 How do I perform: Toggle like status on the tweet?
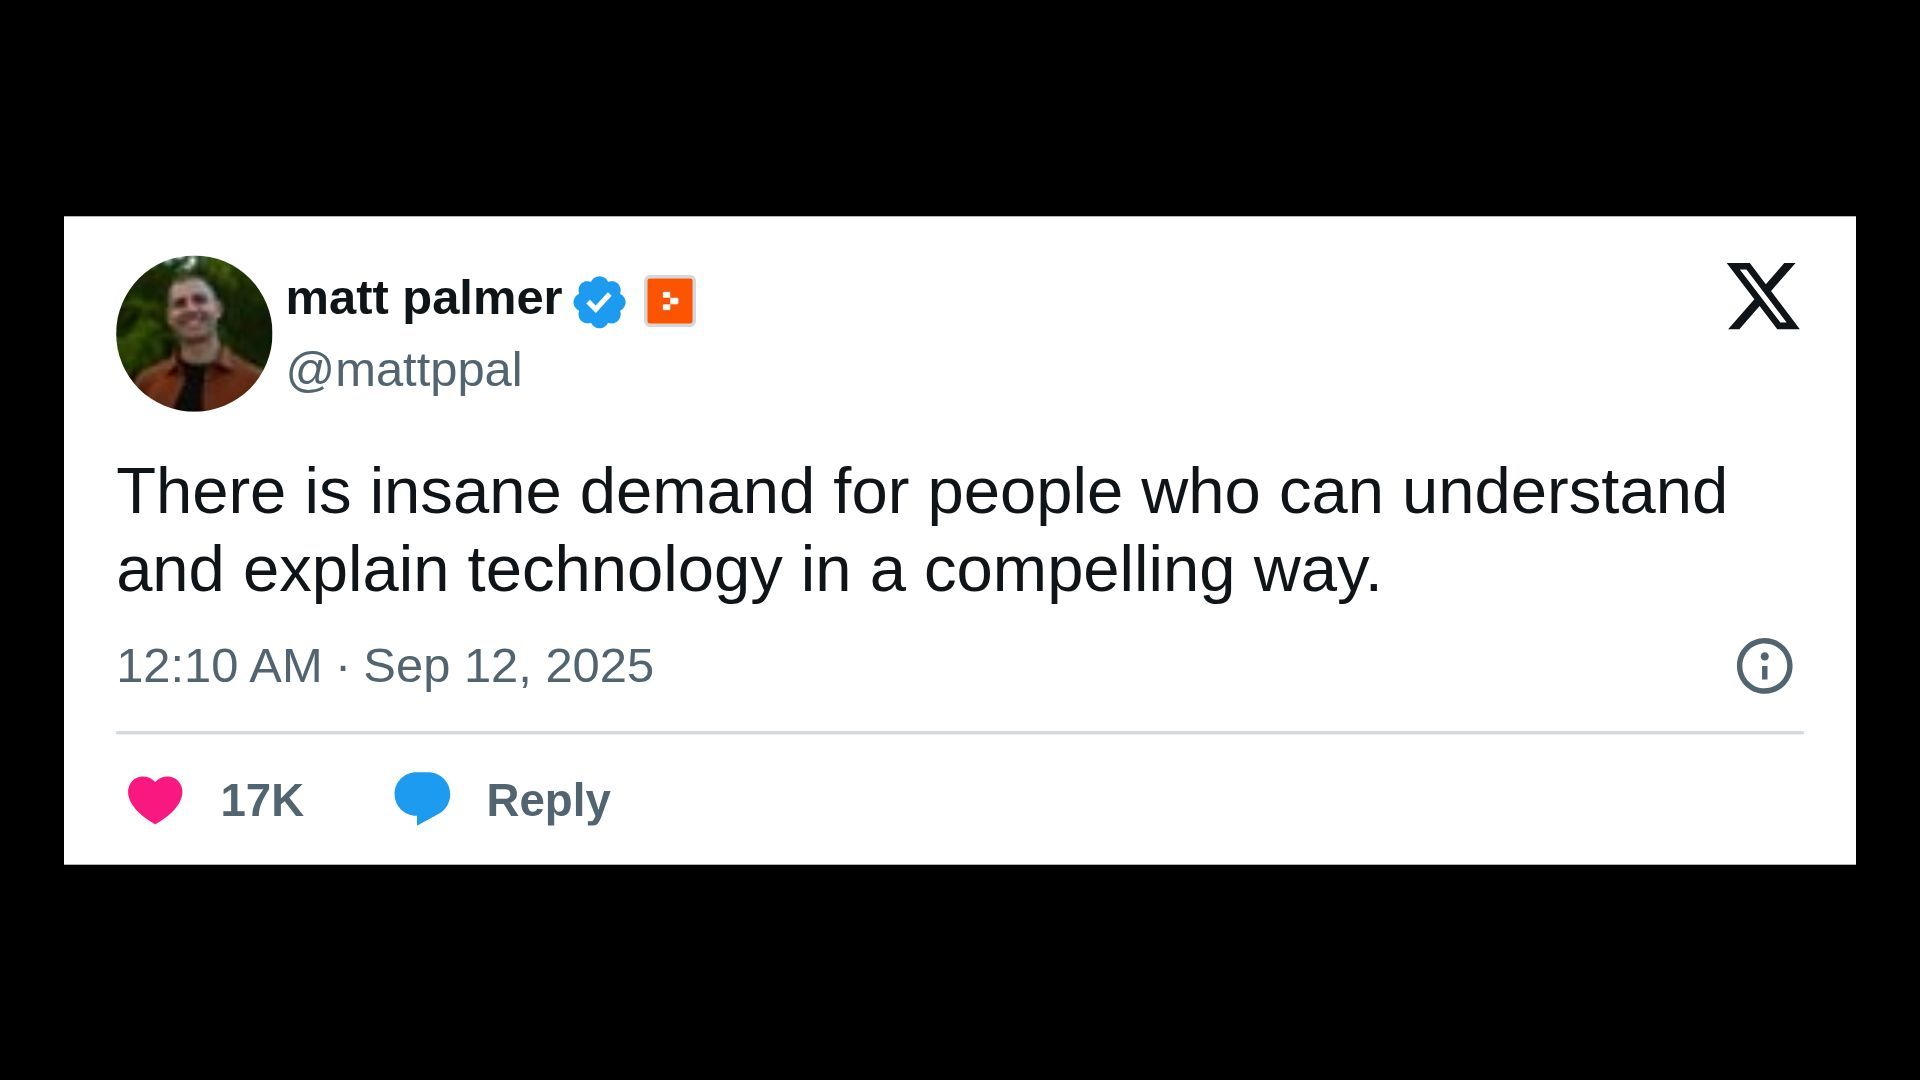155,797
